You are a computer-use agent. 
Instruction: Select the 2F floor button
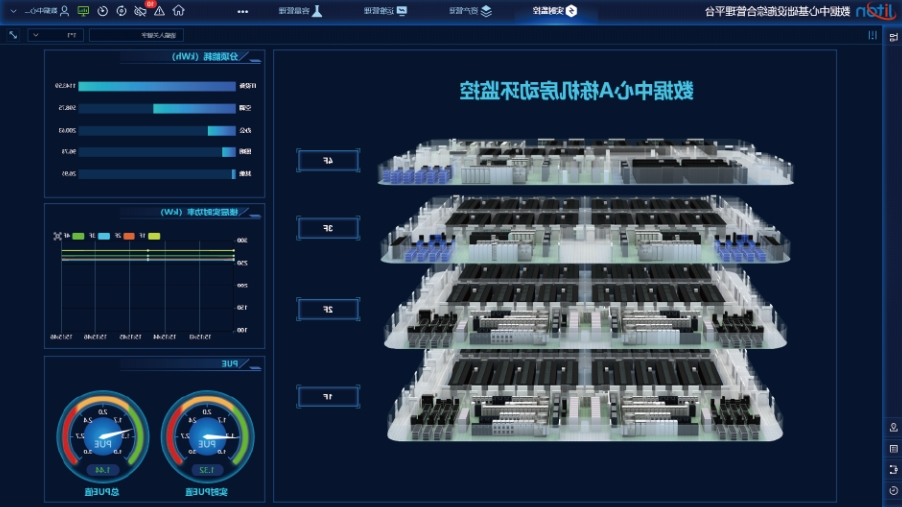pos(328,311)
